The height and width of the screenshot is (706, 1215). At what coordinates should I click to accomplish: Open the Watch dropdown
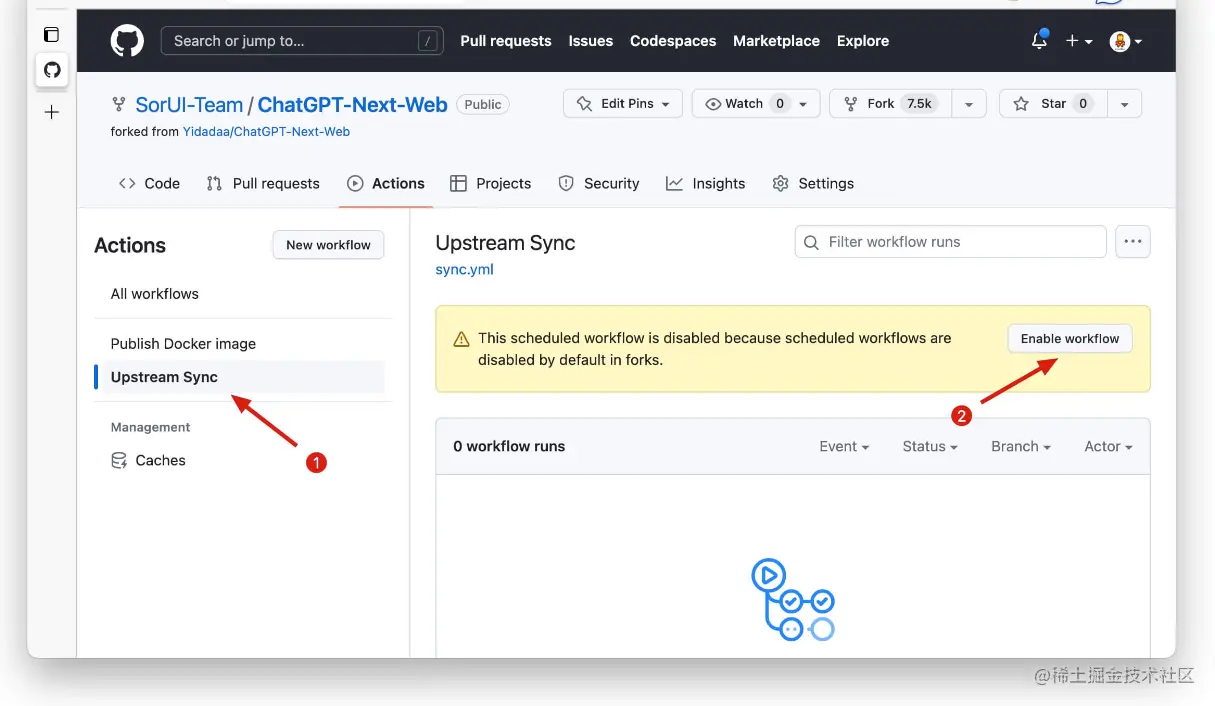click(x=756, y=104)
